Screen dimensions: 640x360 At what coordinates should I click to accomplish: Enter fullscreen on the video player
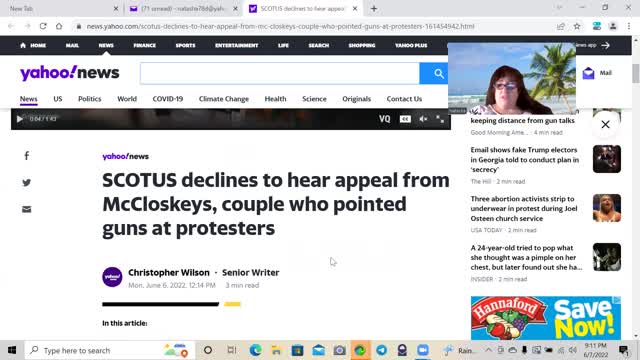click(x=440, y=119)
